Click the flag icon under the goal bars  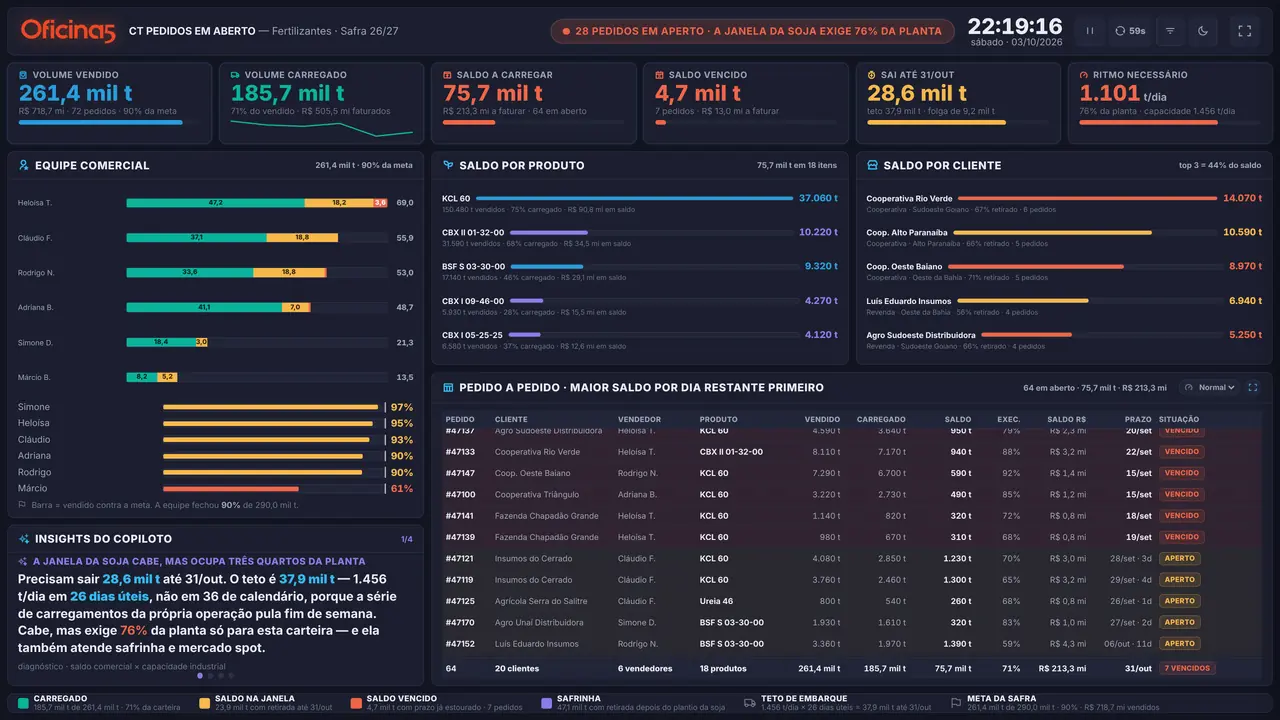coord(22,506)
